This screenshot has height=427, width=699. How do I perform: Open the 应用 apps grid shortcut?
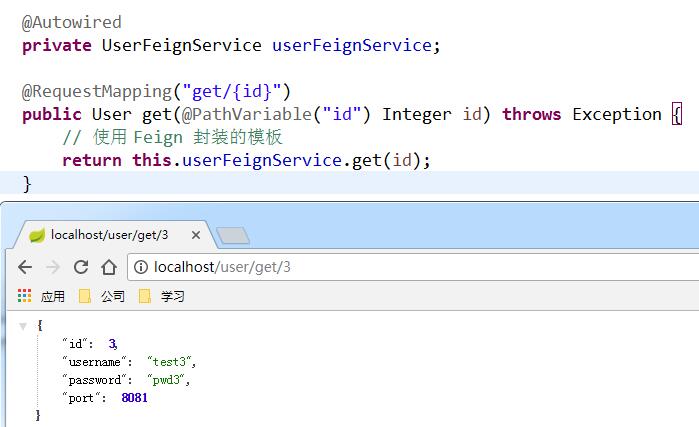pos(41,296)
